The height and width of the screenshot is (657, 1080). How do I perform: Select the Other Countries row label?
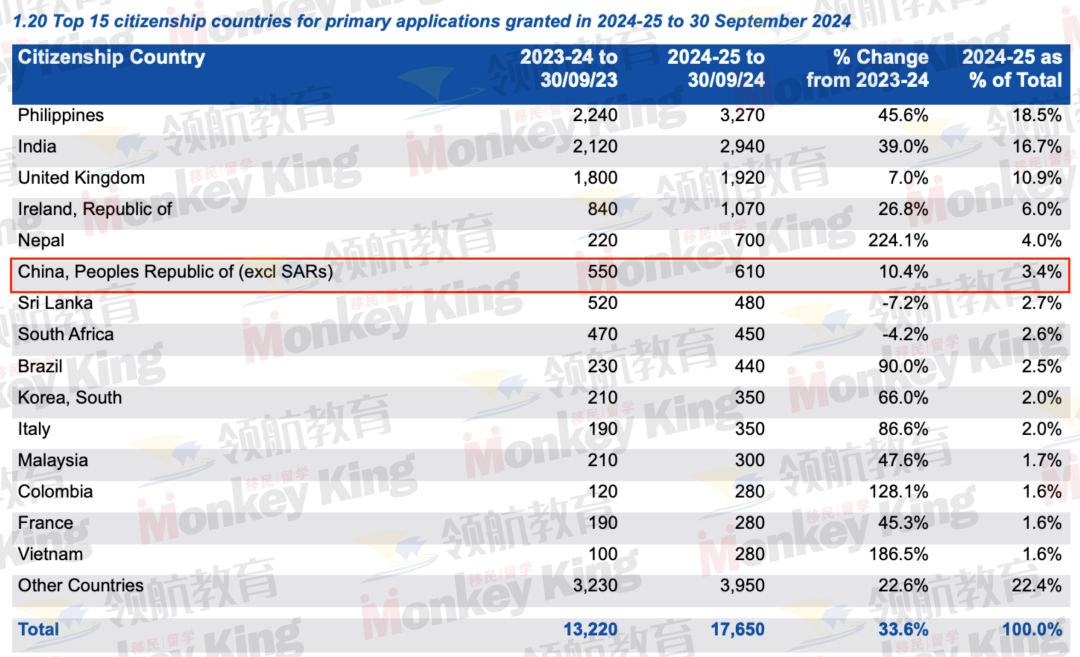[81, 586]
